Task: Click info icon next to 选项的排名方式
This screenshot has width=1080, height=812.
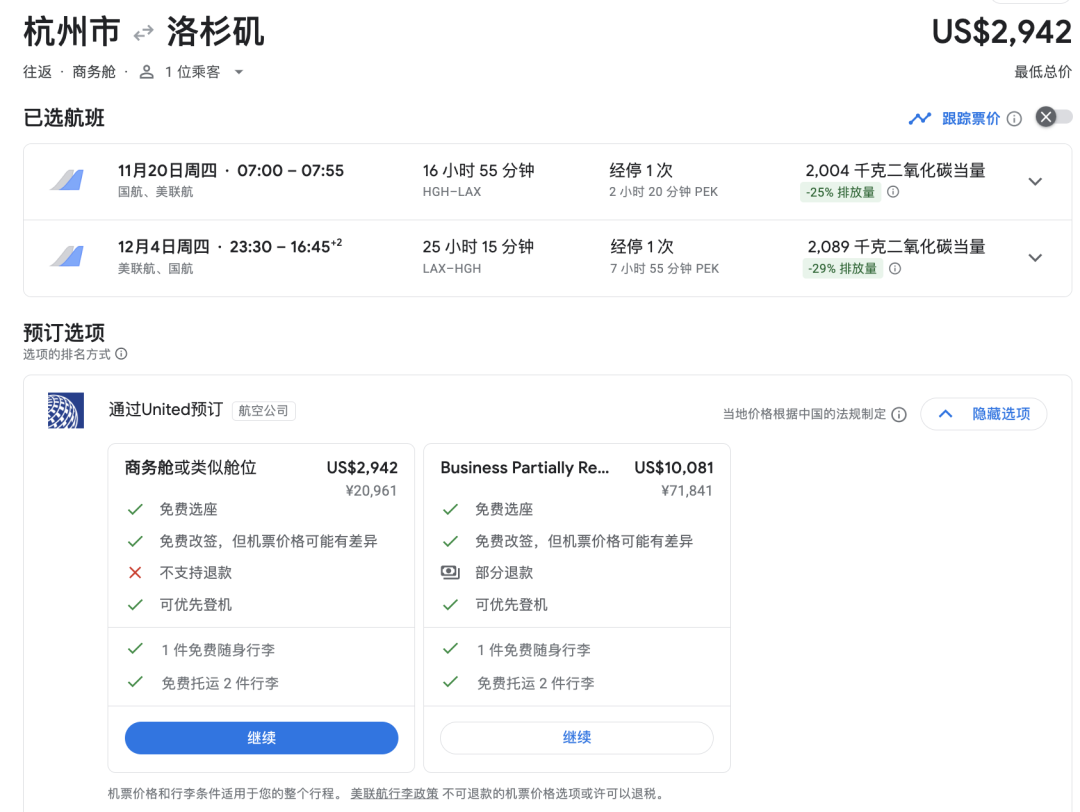Action: pyautogui.click(x=121, y=354)
